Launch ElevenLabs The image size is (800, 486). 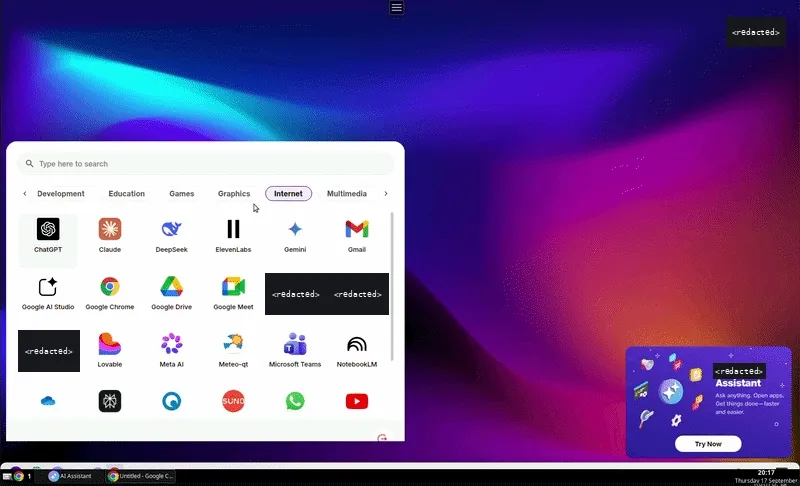[x=233, y=236]
